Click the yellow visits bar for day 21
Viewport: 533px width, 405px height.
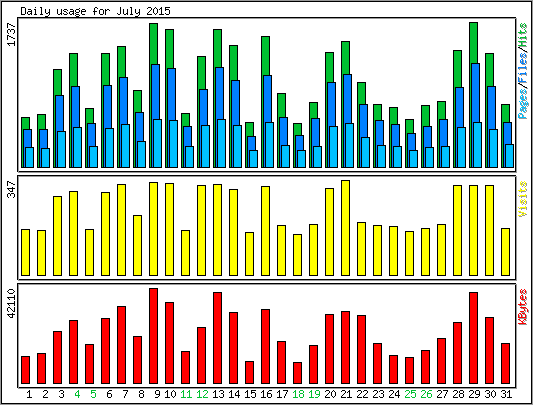point(345,228)
